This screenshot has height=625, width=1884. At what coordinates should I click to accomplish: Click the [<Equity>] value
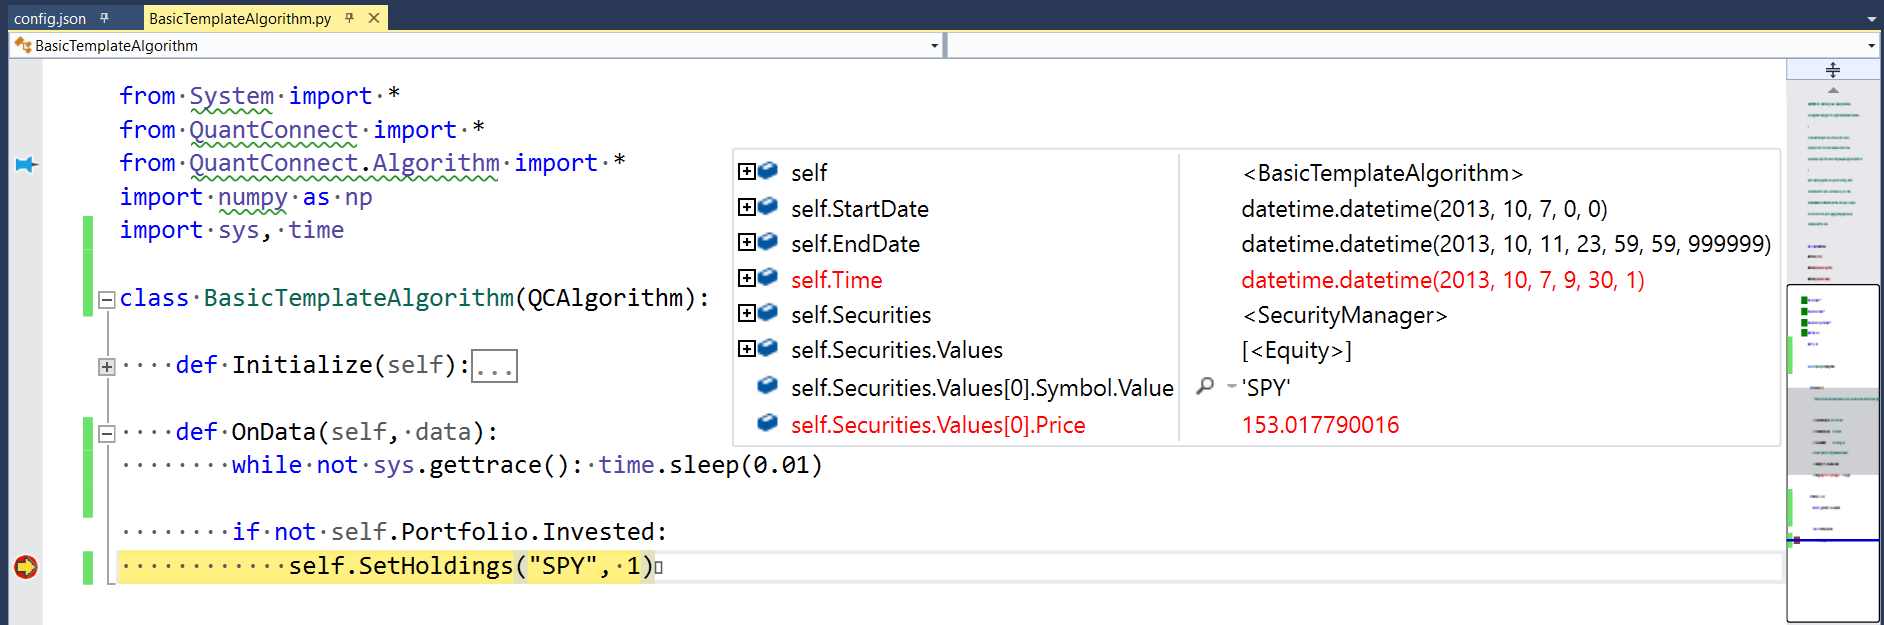click(x=1296, y=351)
